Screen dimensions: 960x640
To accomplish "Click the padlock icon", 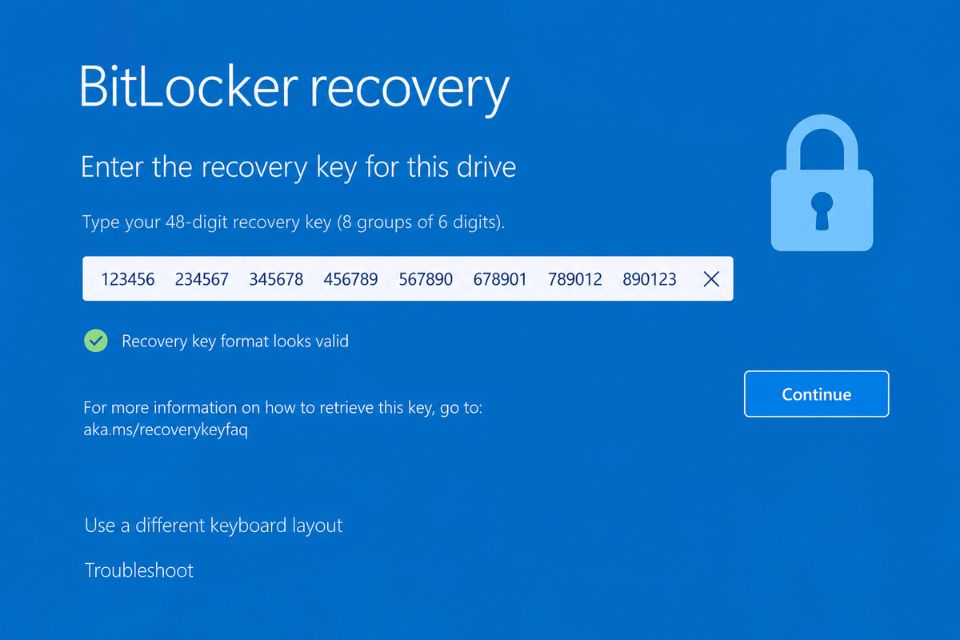I will 822,183.
